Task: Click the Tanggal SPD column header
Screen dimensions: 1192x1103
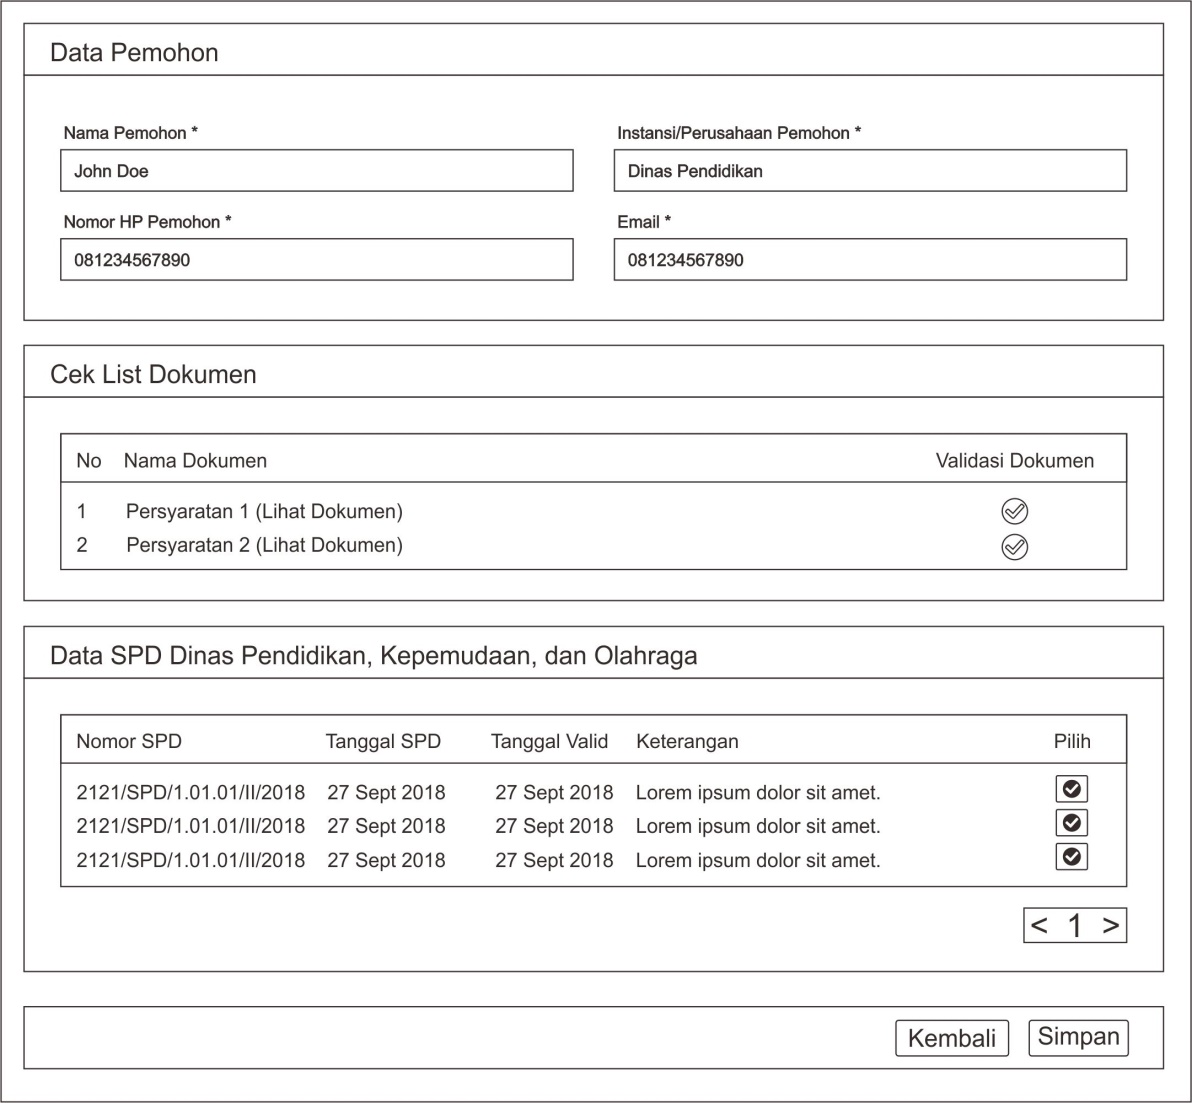Action: pyautogui.click(x=383, y=742)
